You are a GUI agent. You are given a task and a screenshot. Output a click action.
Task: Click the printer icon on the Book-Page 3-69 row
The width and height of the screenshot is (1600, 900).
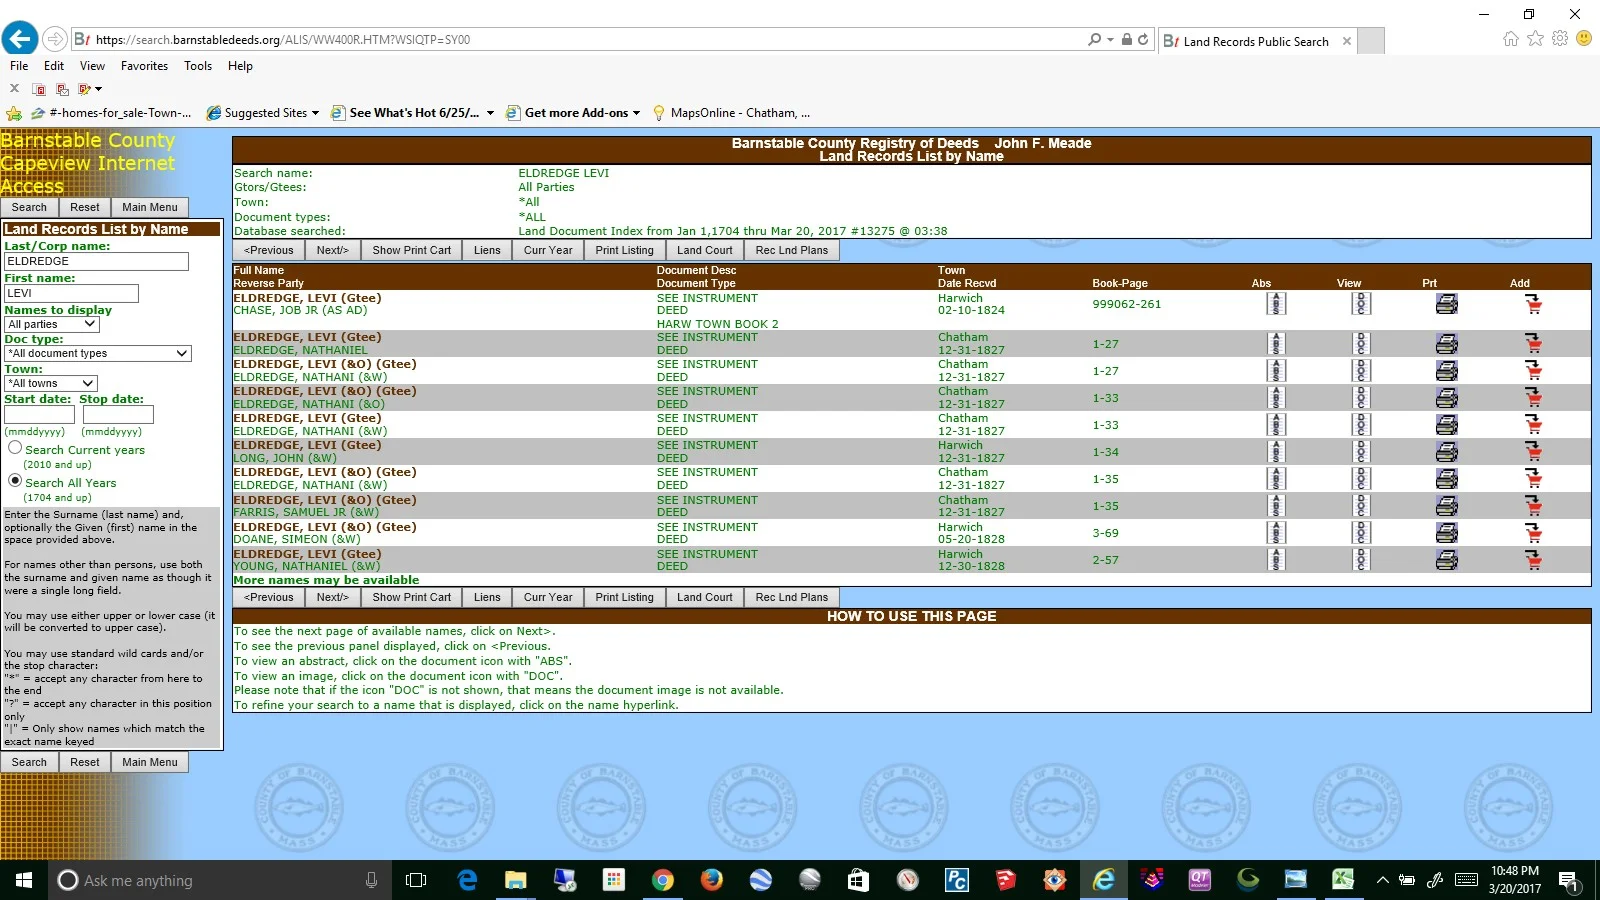[x=1447, y=532]
